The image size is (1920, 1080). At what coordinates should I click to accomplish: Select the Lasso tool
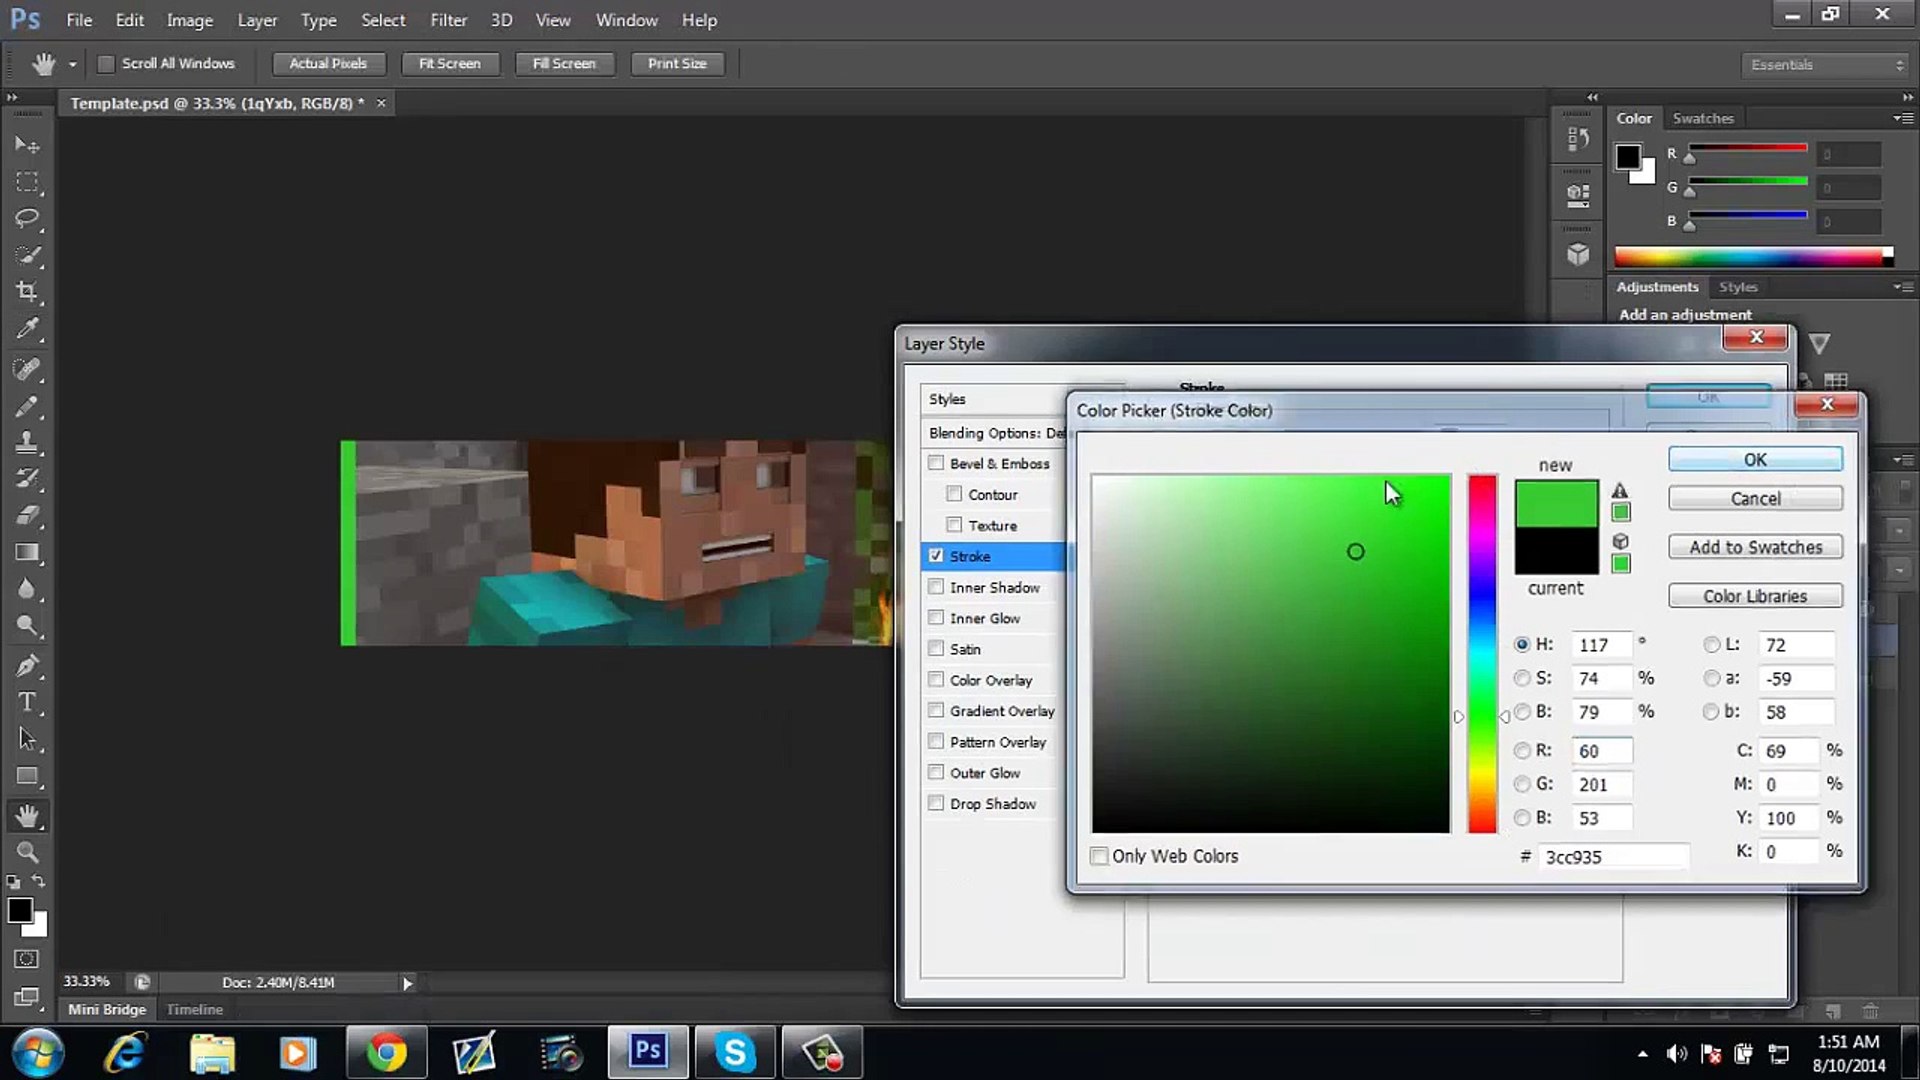27,218
